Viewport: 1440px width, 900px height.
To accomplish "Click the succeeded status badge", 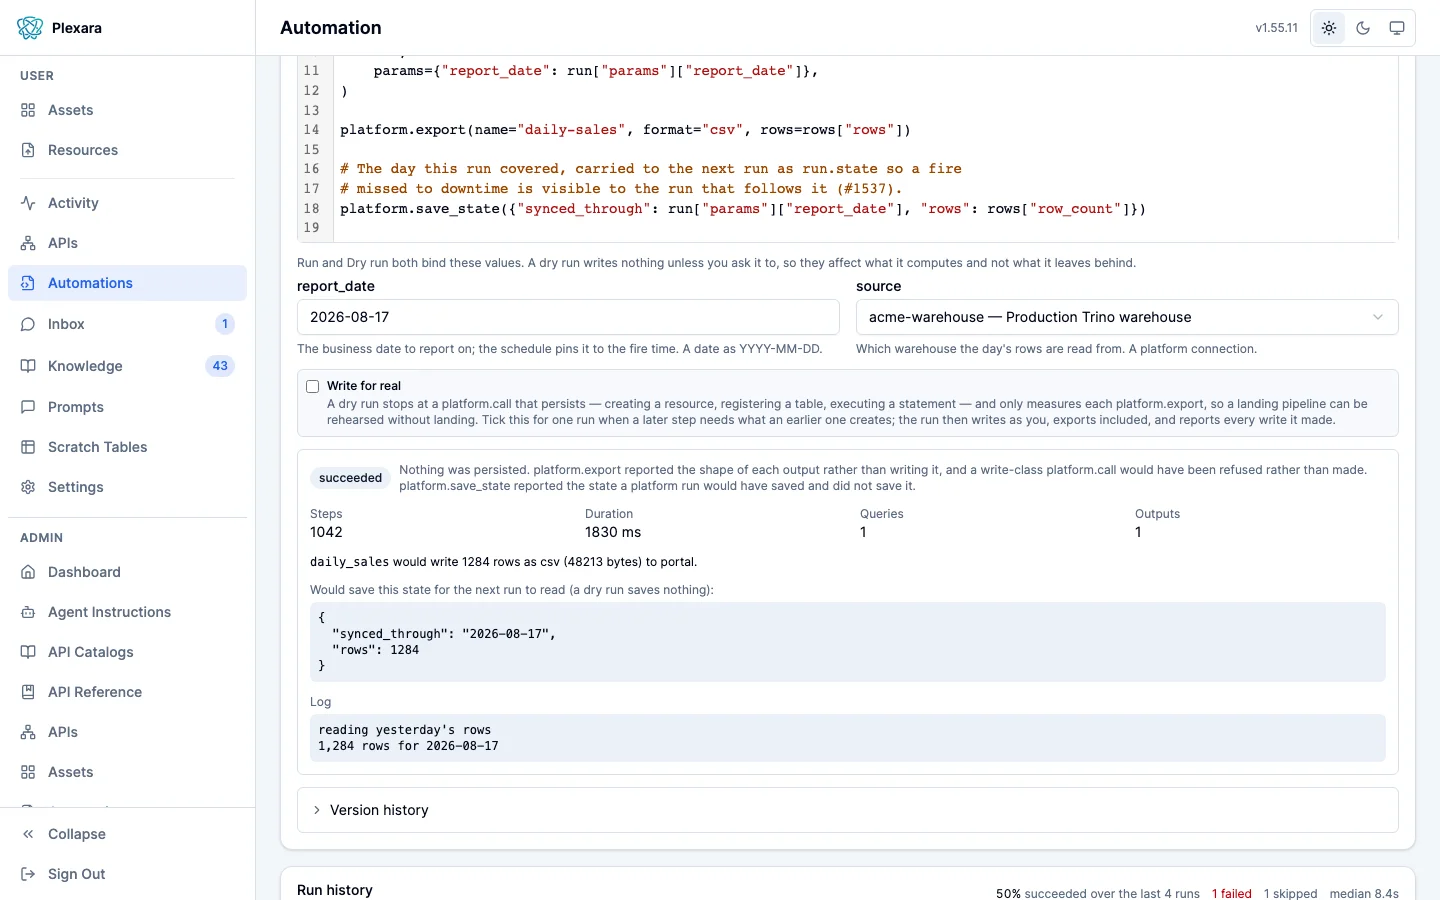I will coord(350,478).
